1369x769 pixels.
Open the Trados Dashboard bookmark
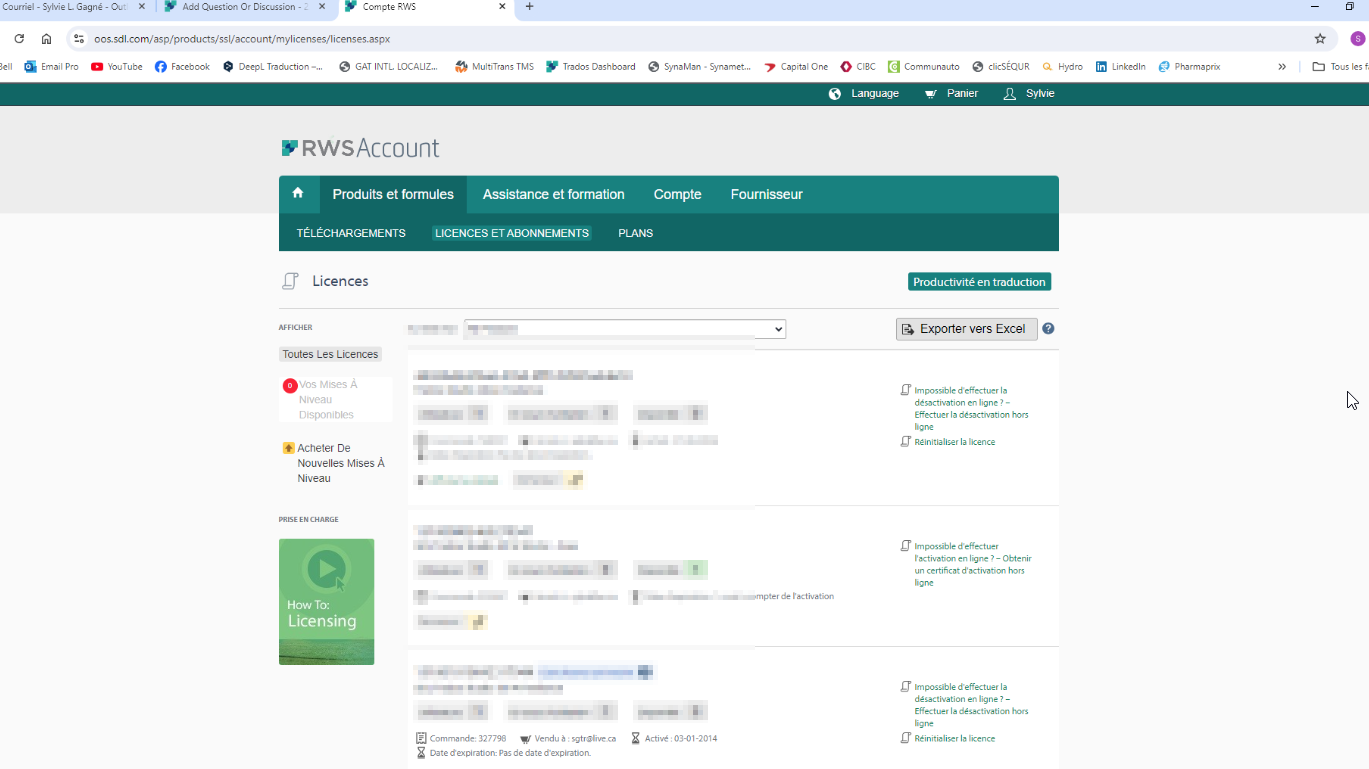pos(590,67)
